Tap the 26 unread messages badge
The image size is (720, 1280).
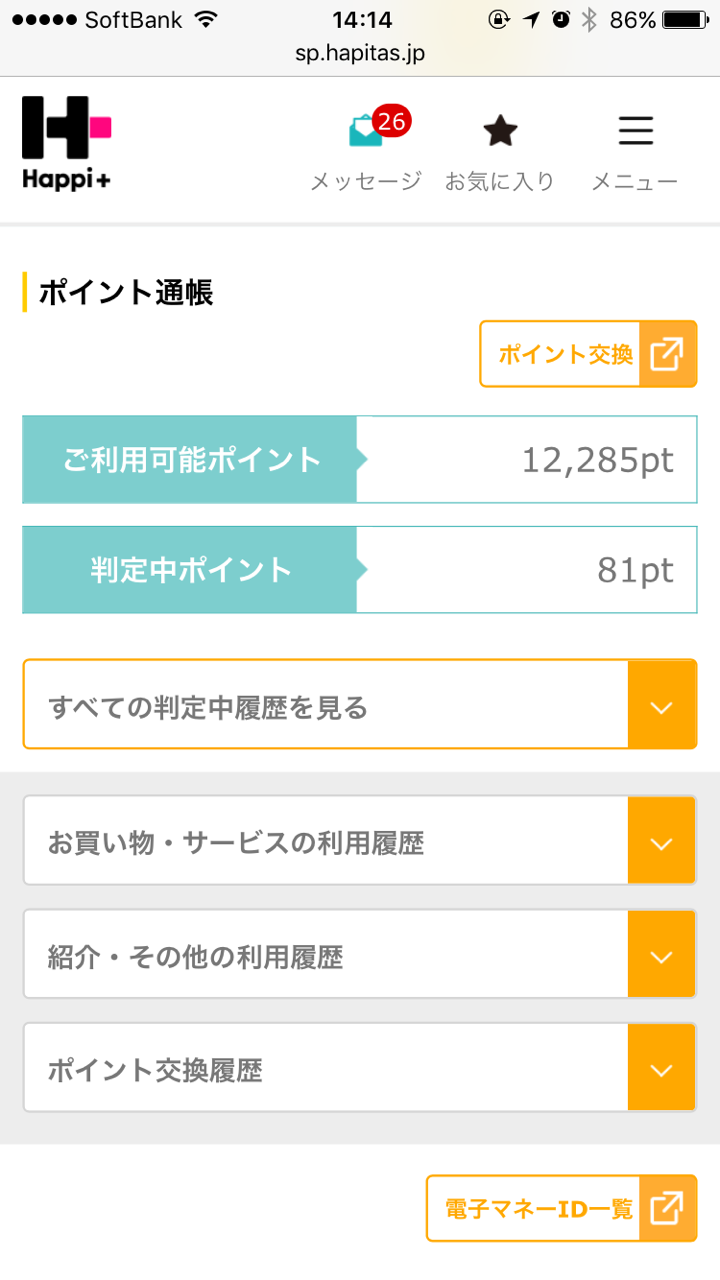(391, 122)
